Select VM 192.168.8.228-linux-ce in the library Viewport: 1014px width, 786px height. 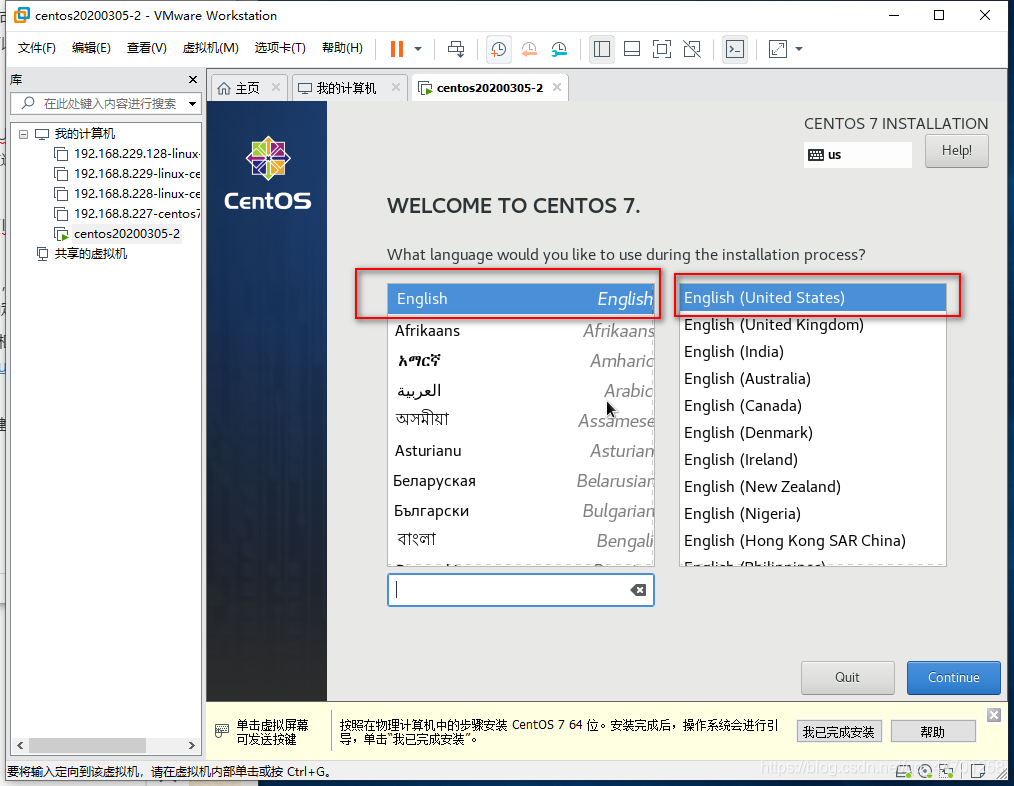click(x=136, y=194)
